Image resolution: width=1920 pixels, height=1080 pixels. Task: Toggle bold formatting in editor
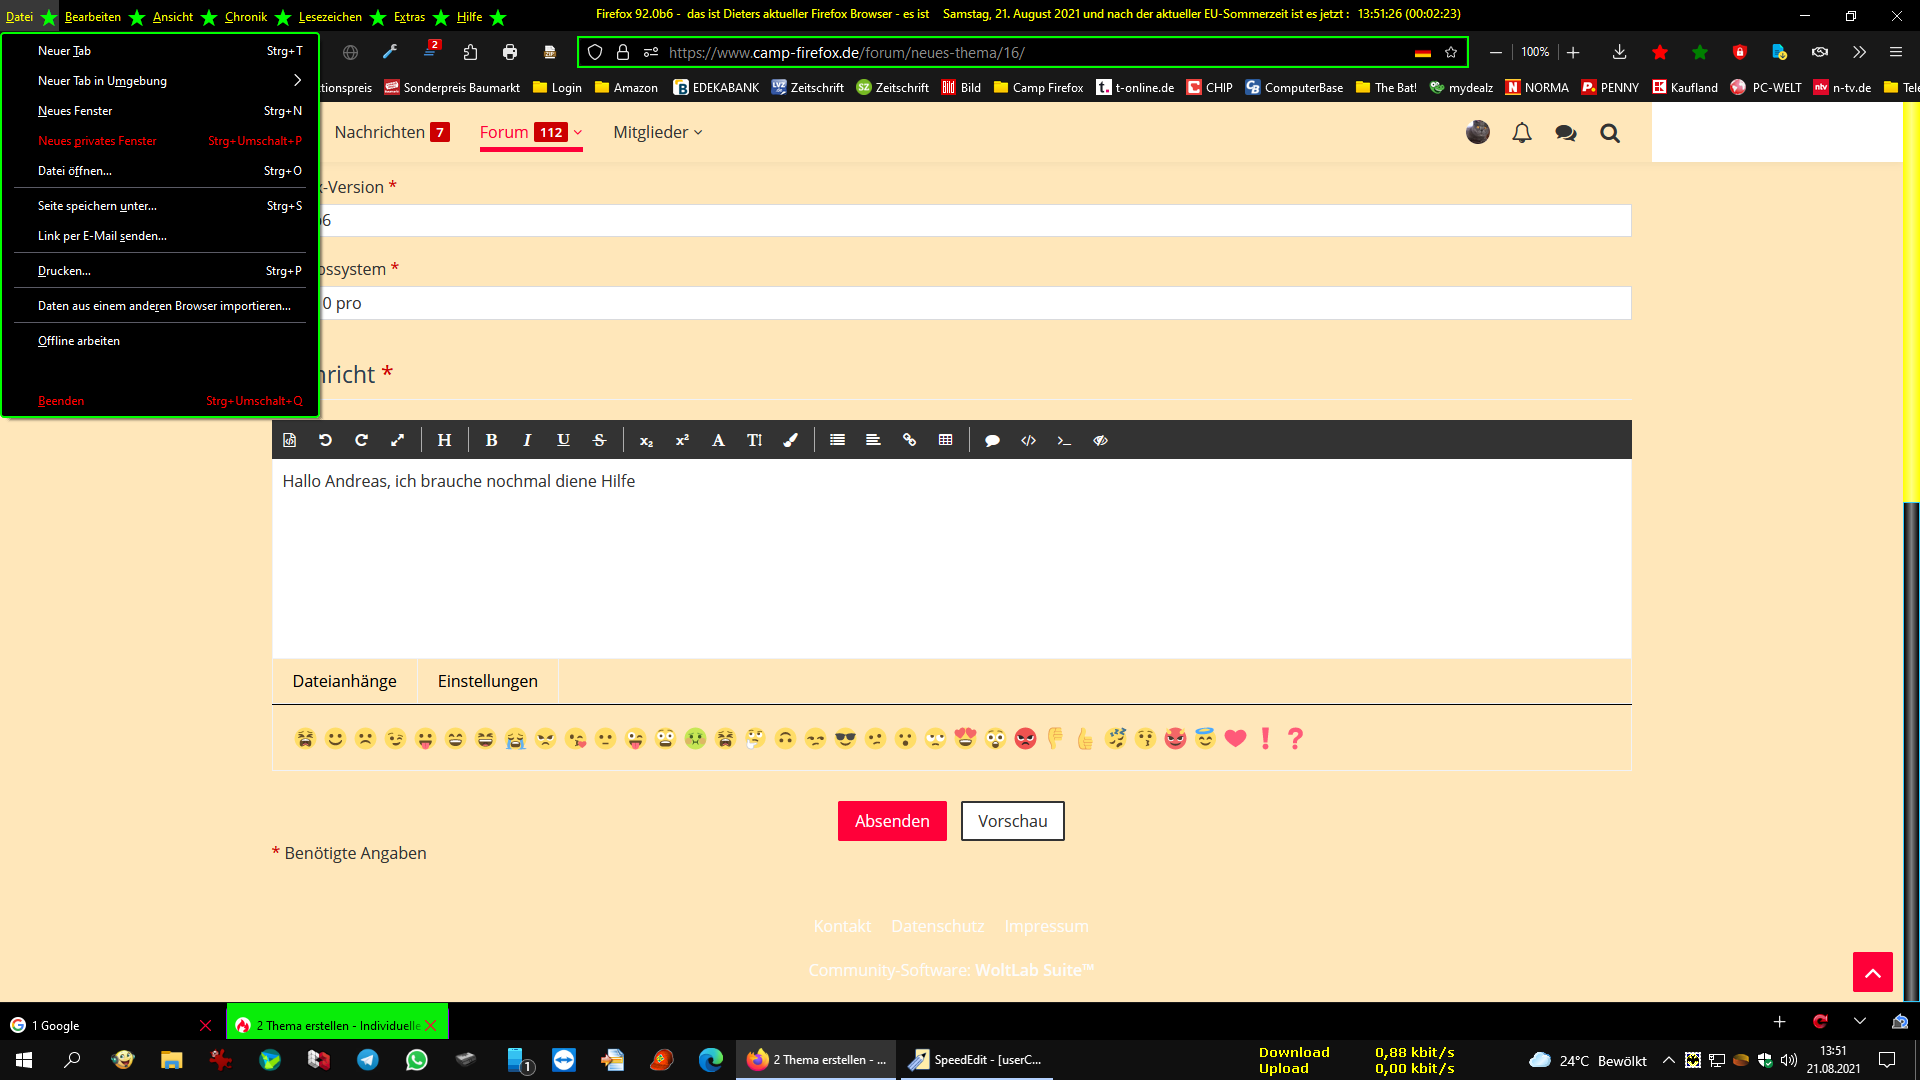[491, 440]
